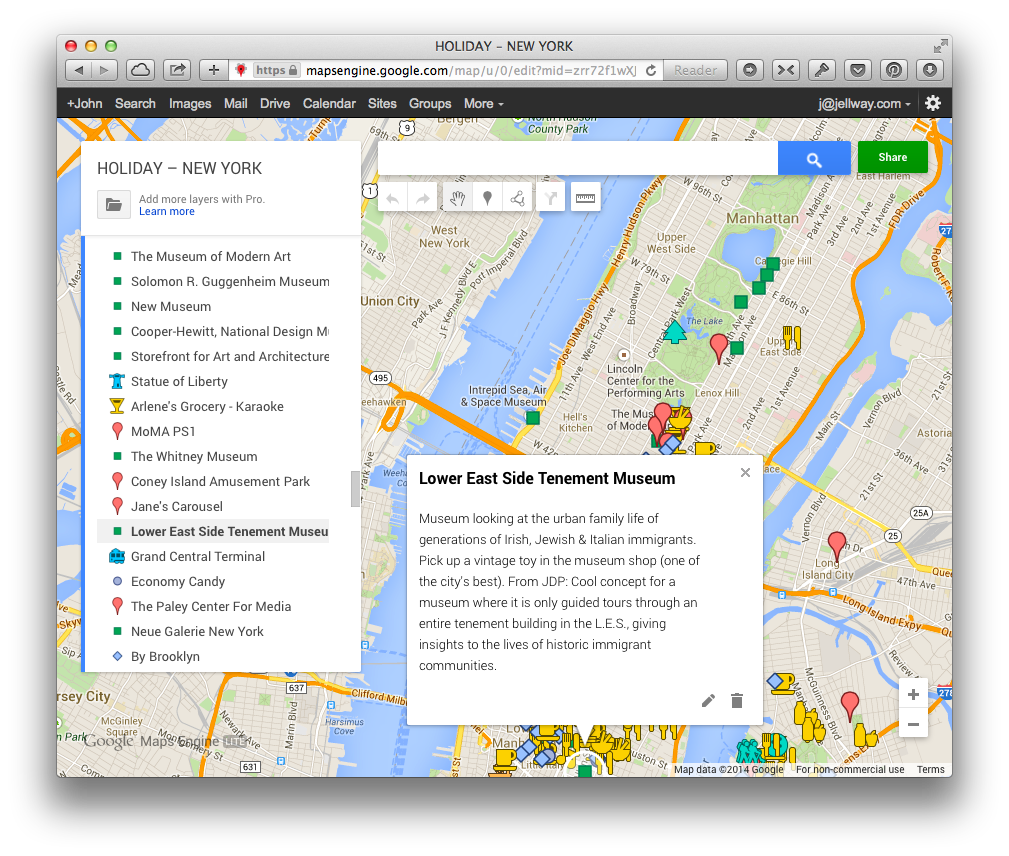This screenshot has height=856, width=1009.
Task: Select Solomon R. Guggenheim Museum entry
Action: [230, 281]
